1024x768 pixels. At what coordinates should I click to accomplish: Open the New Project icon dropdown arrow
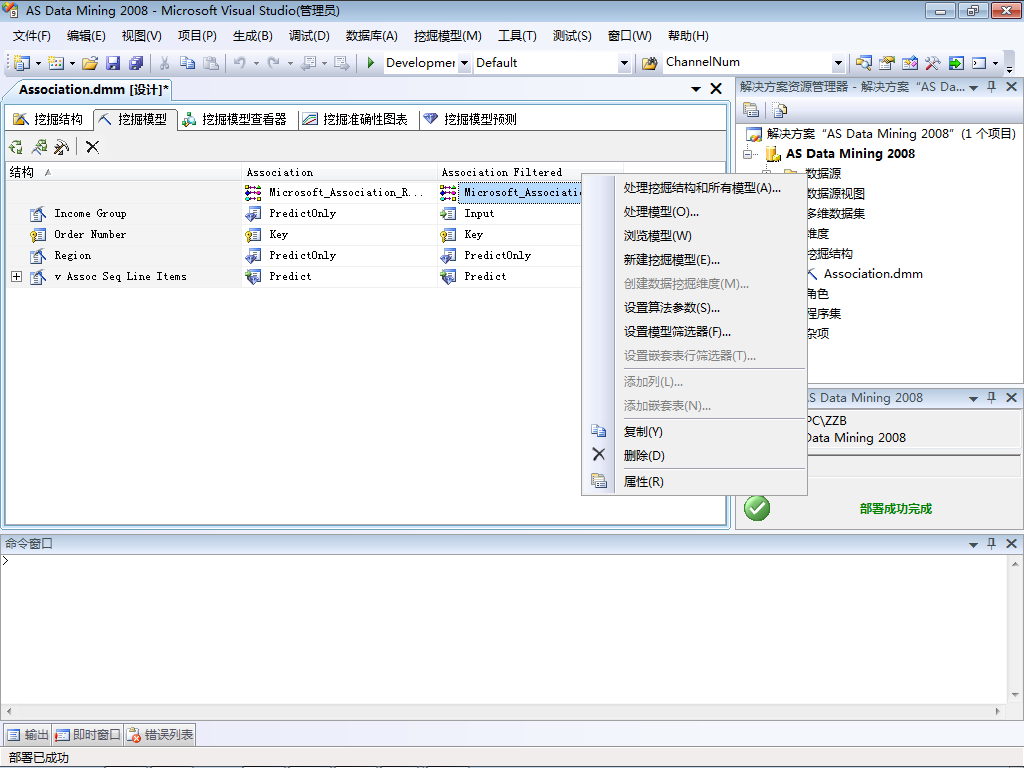pos(39,63)
